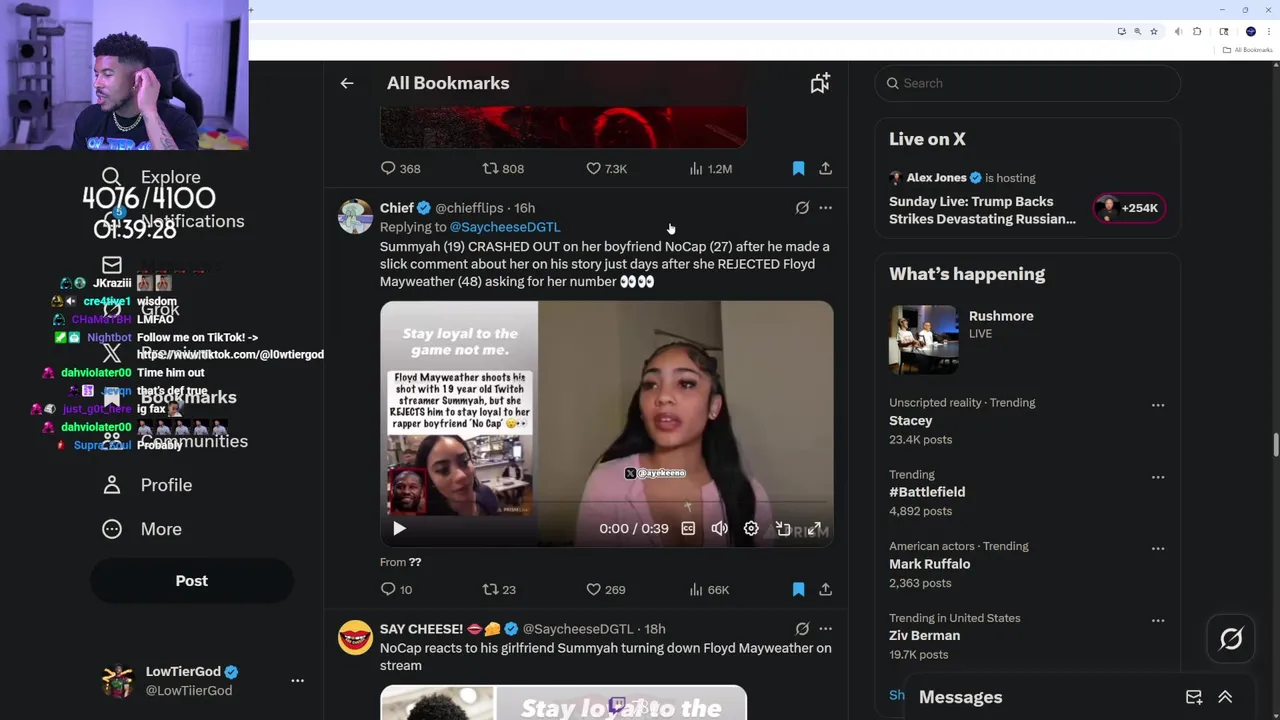This screenshot has width=1280, height=720.
Task: Share the post with 1.2M views
Action: (826, 169)
